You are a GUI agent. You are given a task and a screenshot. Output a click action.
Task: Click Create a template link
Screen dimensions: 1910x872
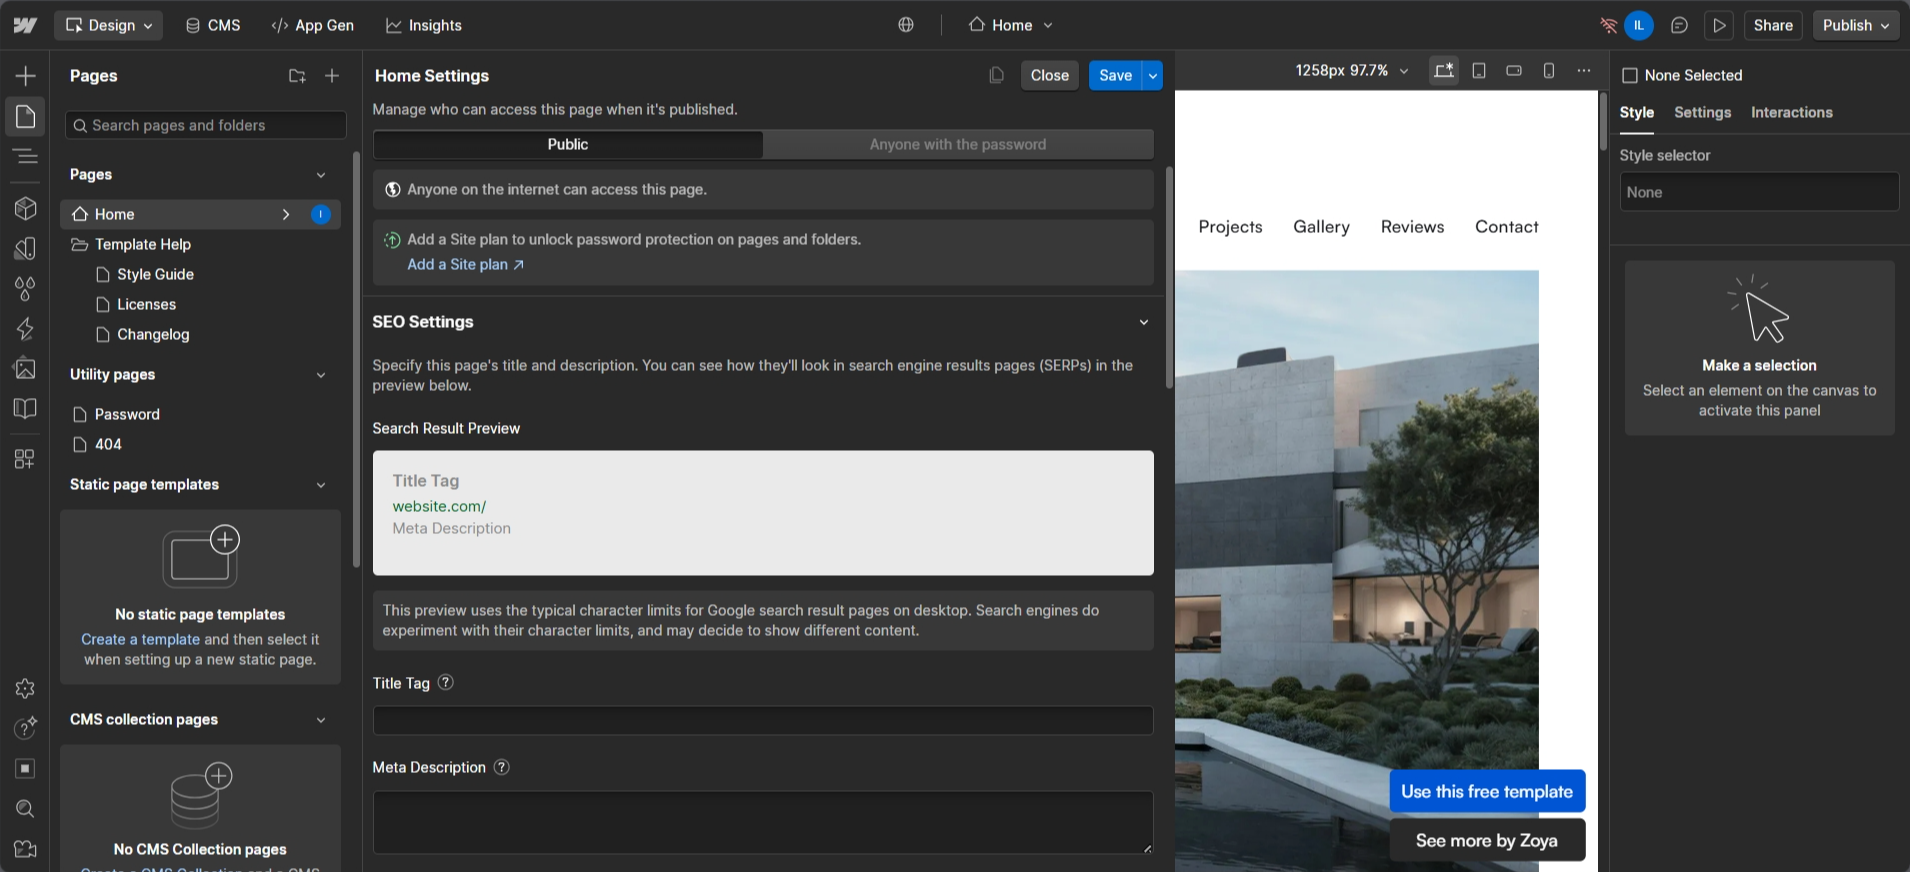(x=141, y=639)
